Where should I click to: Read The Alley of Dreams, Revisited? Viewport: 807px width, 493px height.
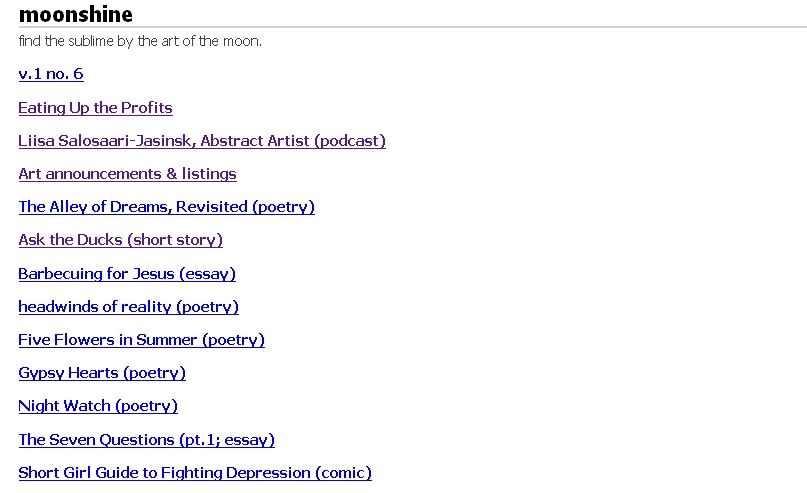coord(166,207)
